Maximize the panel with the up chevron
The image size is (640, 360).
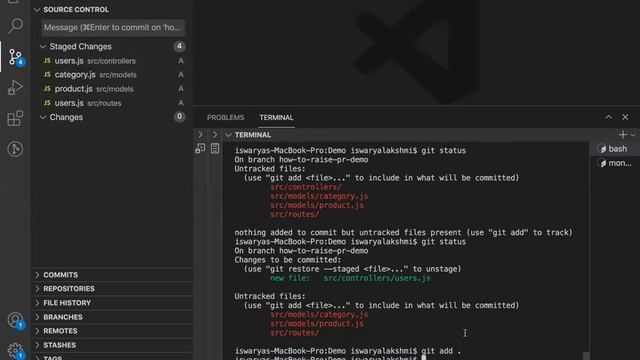(609, 117)
